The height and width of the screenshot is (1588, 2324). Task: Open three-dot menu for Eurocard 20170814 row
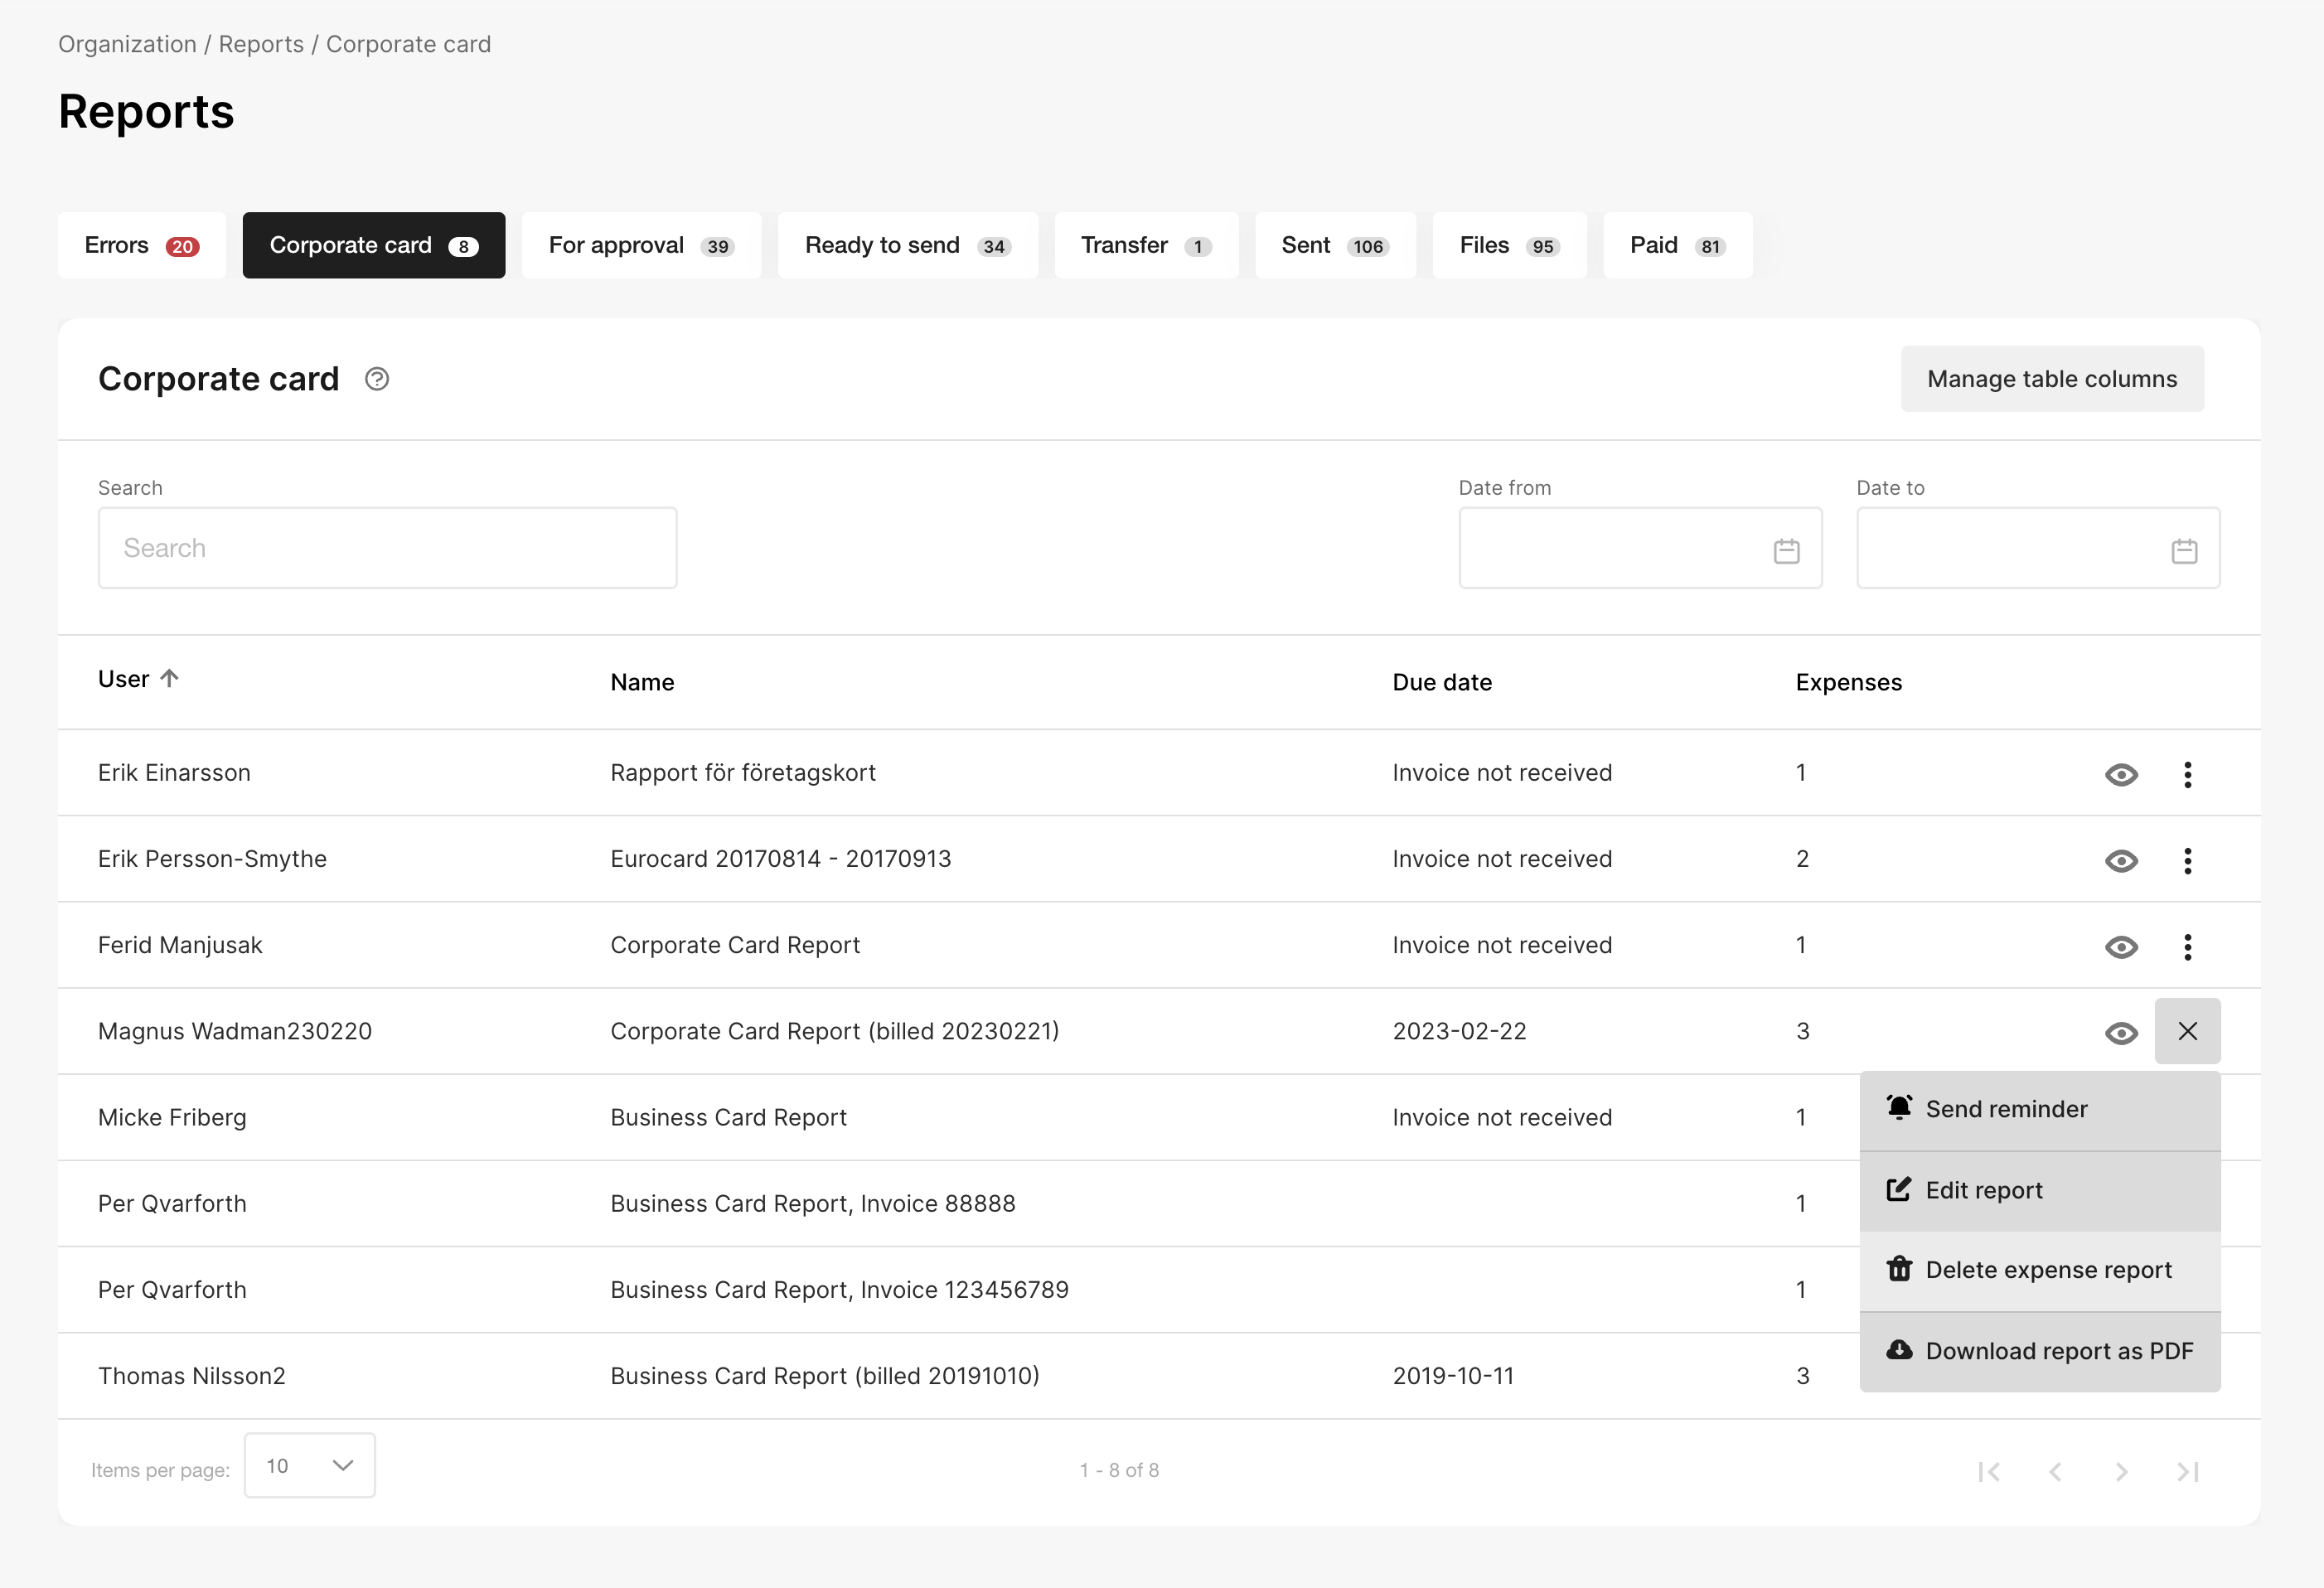(2187, 861)
